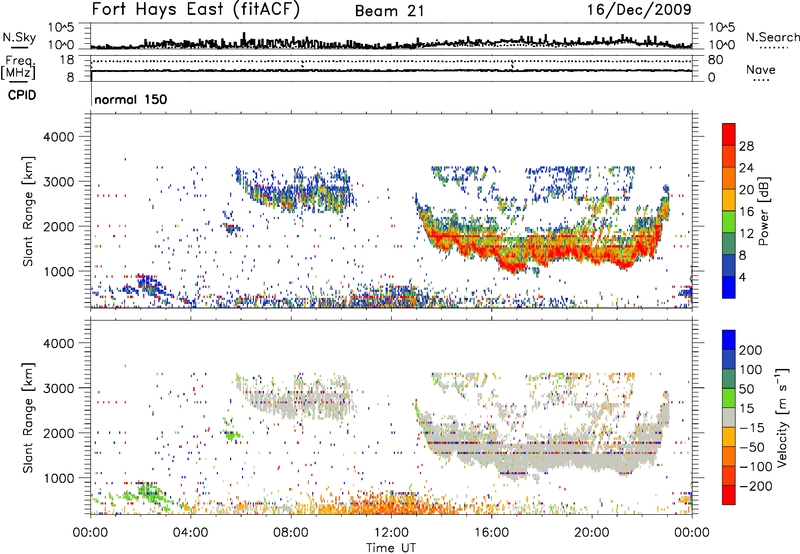Click the 'Nave' legend label
Viewport: 800px width, 554px height.
(x=761, y=69)
